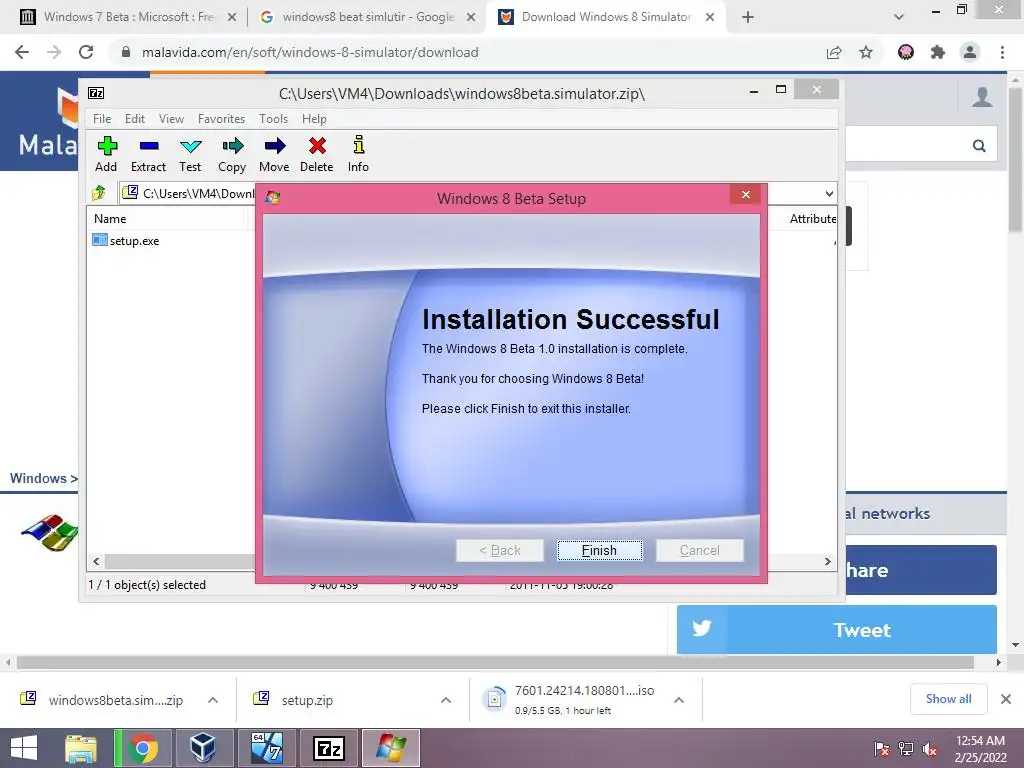Reload the malavida page
The image size is (1024, 768).
[x=86, y=52]
